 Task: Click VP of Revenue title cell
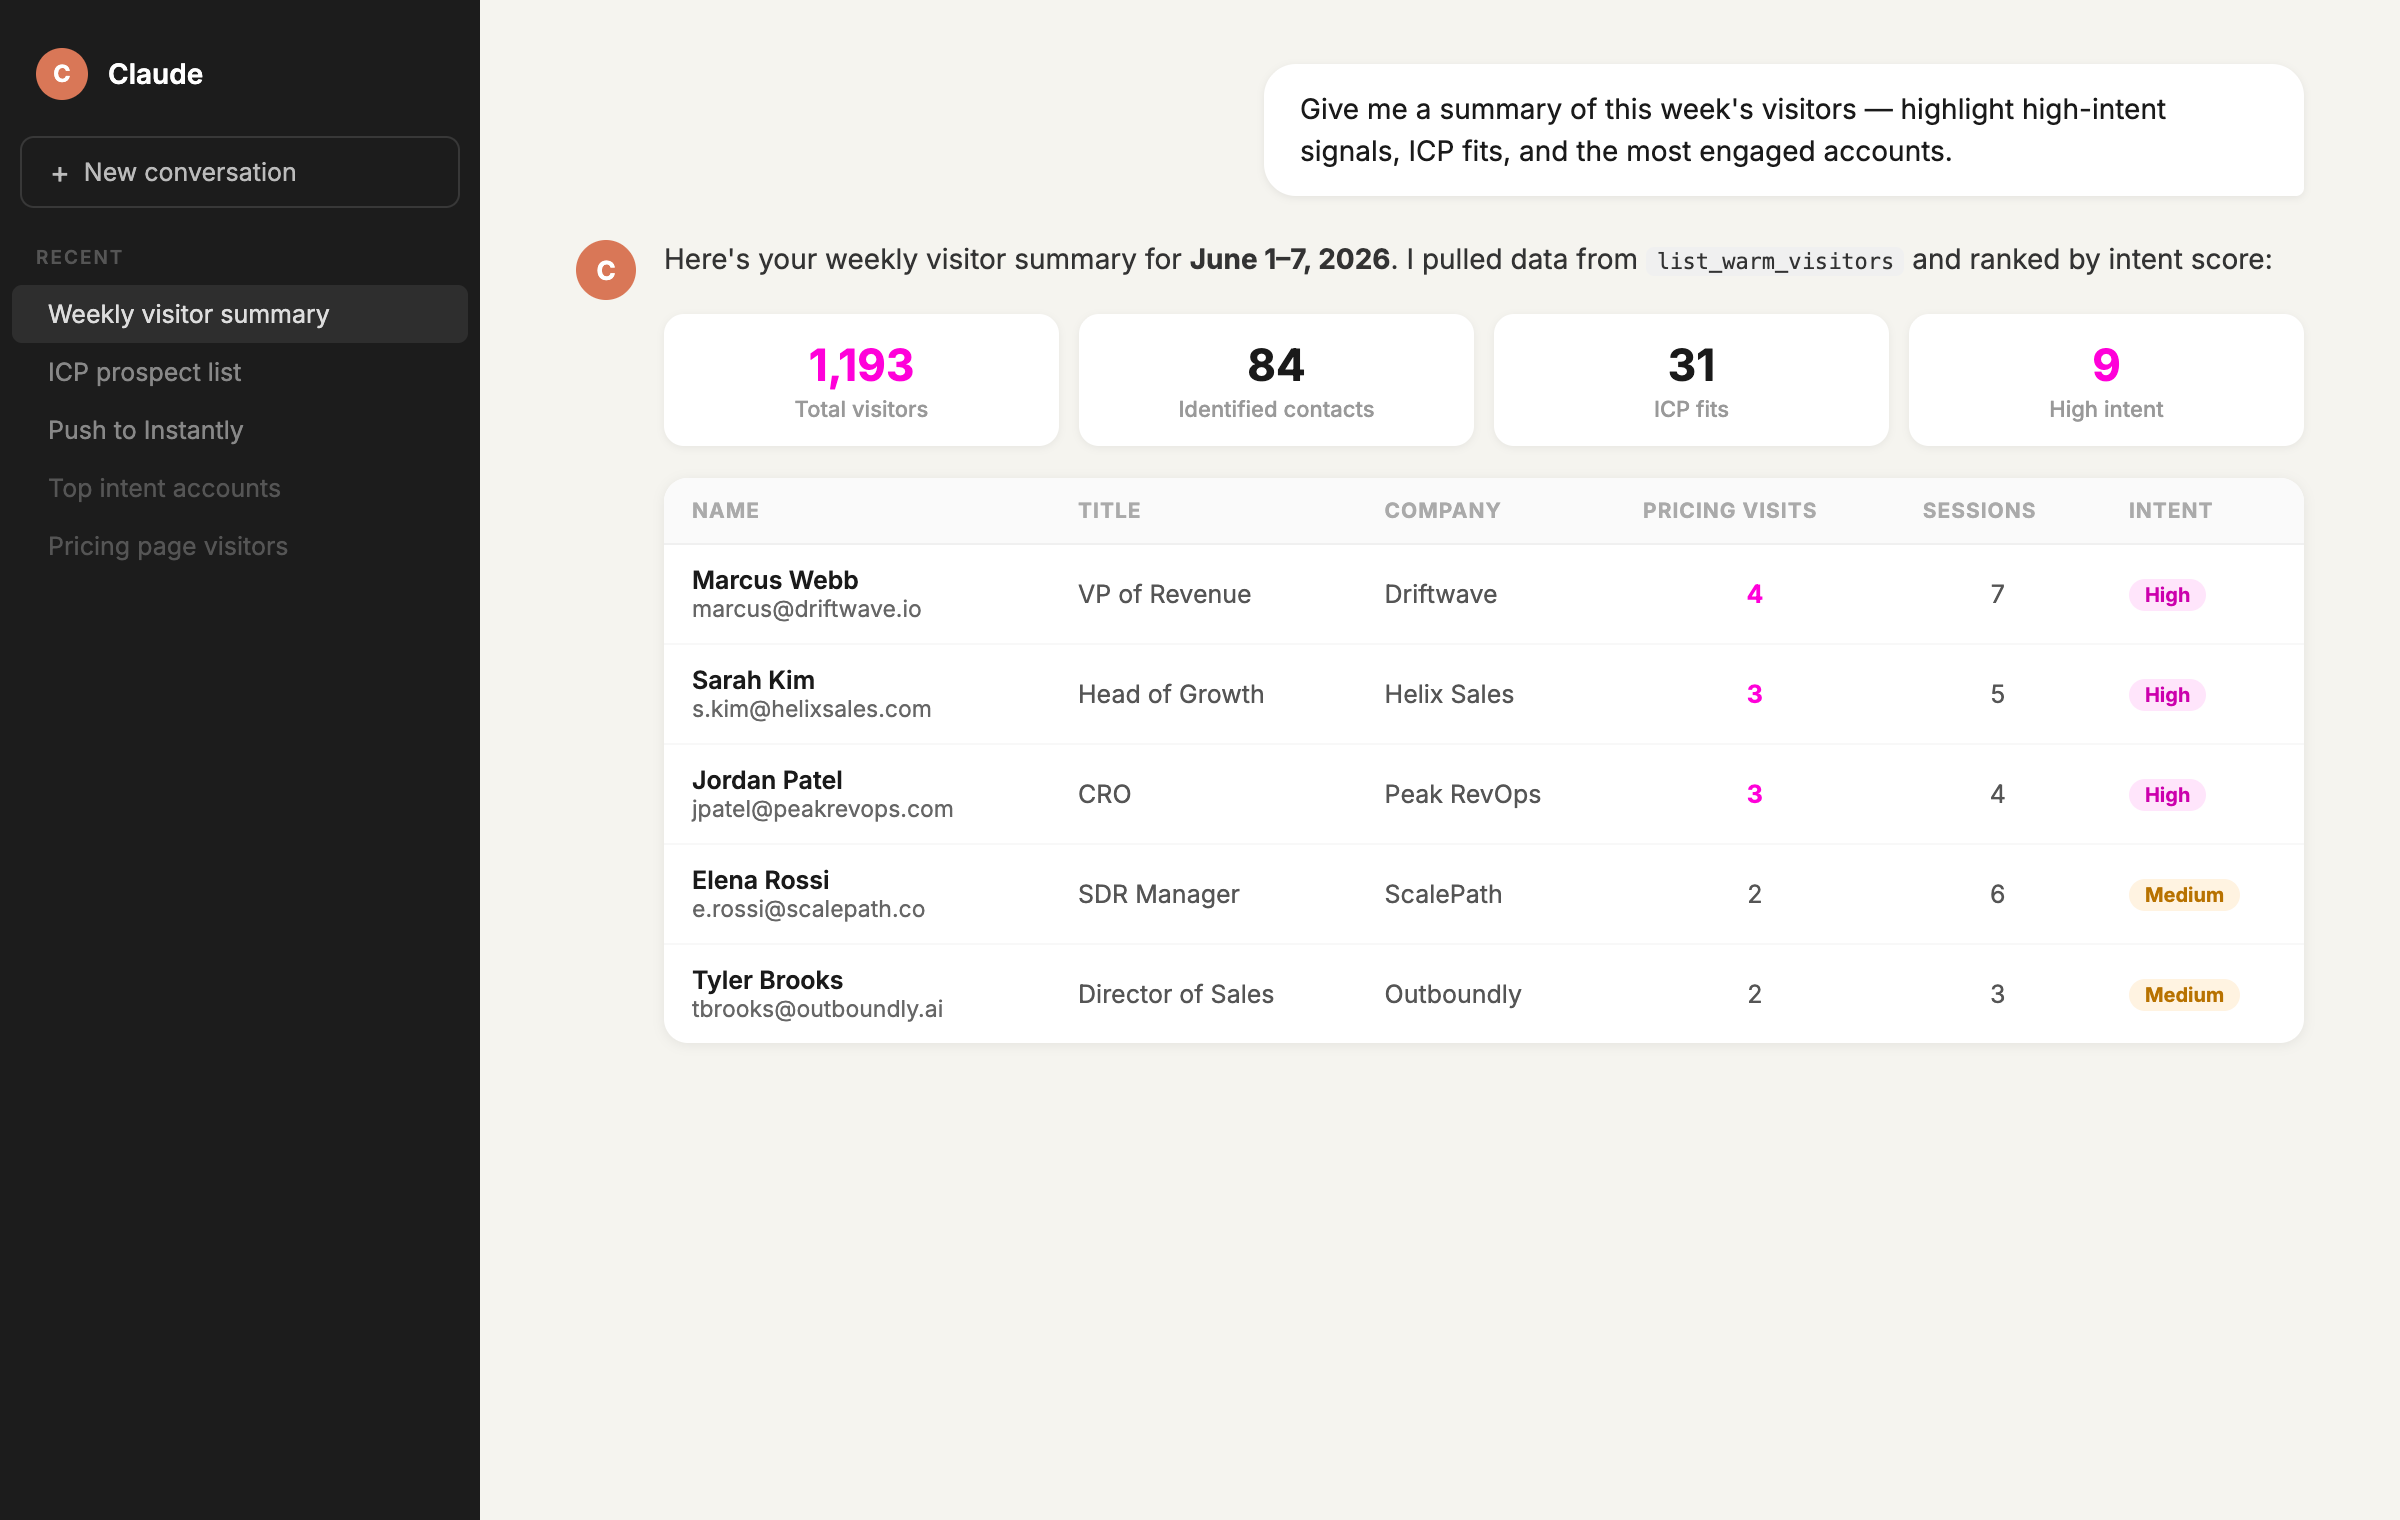coord(1164,594)
